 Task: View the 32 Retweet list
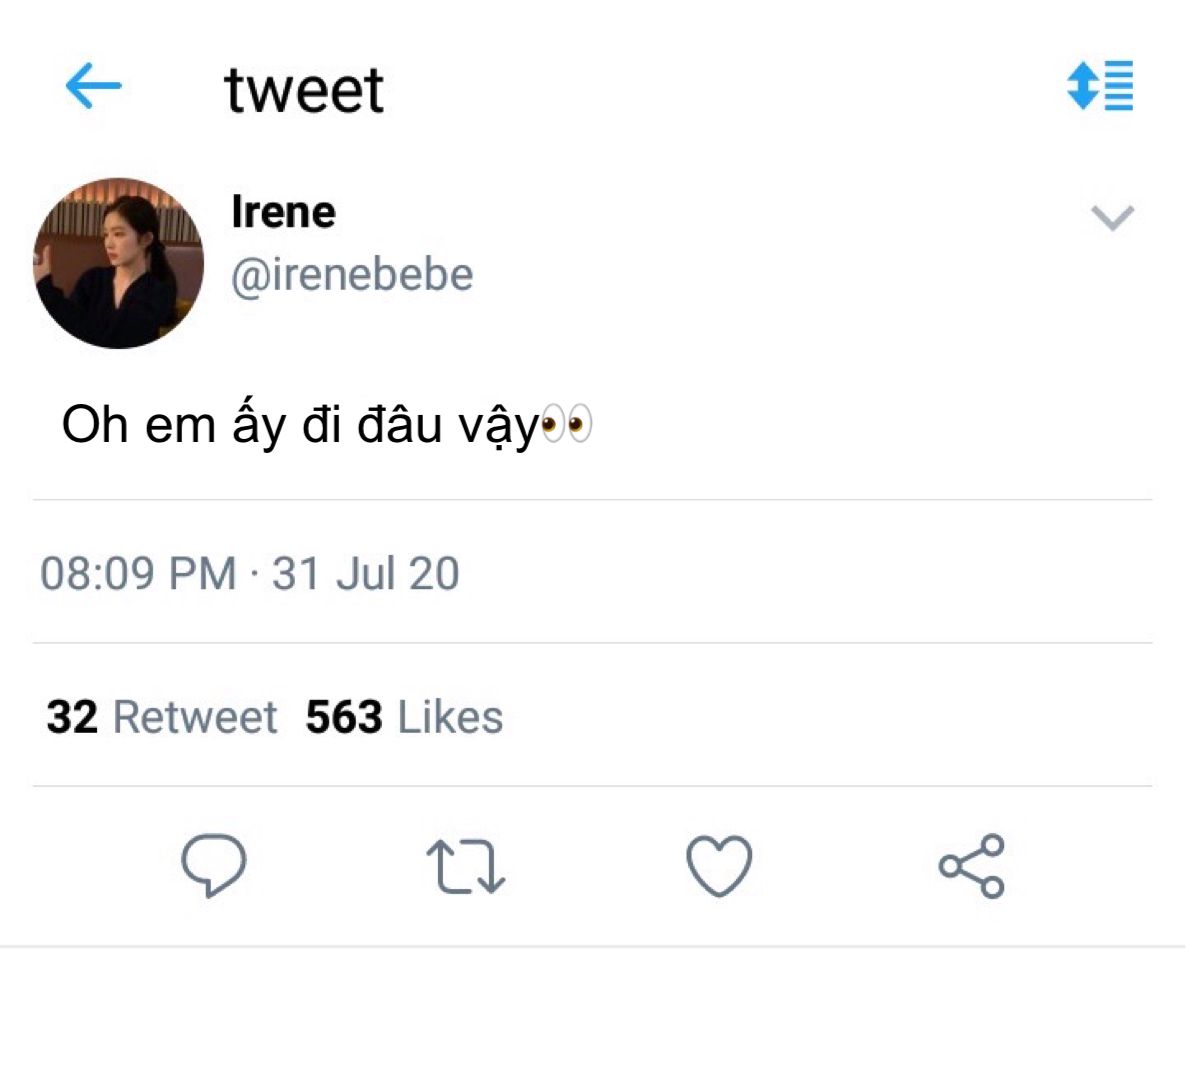point(161,716)
